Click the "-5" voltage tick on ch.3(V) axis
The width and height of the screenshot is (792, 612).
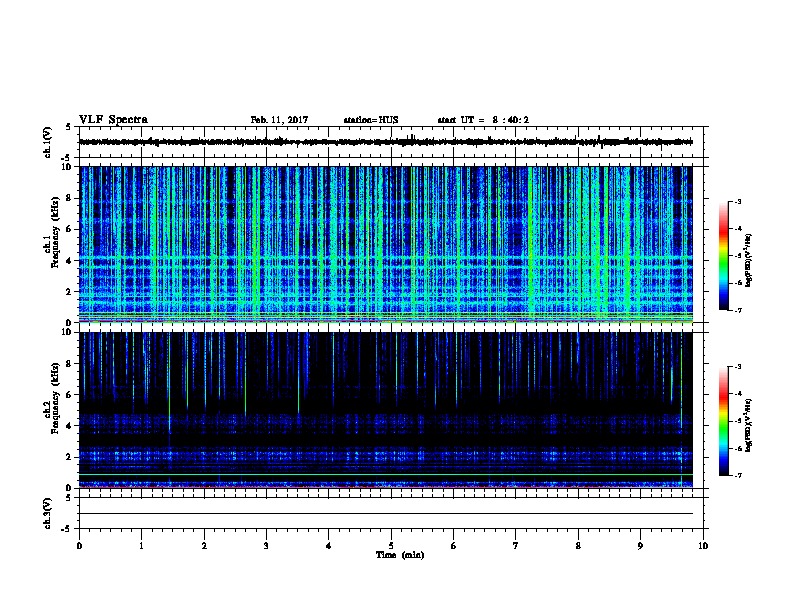point(65,529)
